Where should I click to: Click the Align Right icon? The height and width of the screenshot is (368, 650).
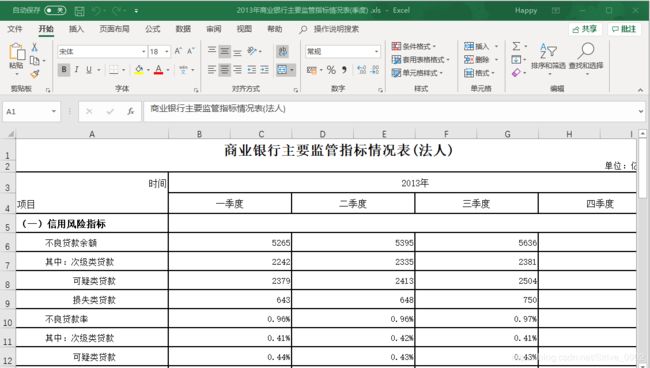click(x=238, y=70)
